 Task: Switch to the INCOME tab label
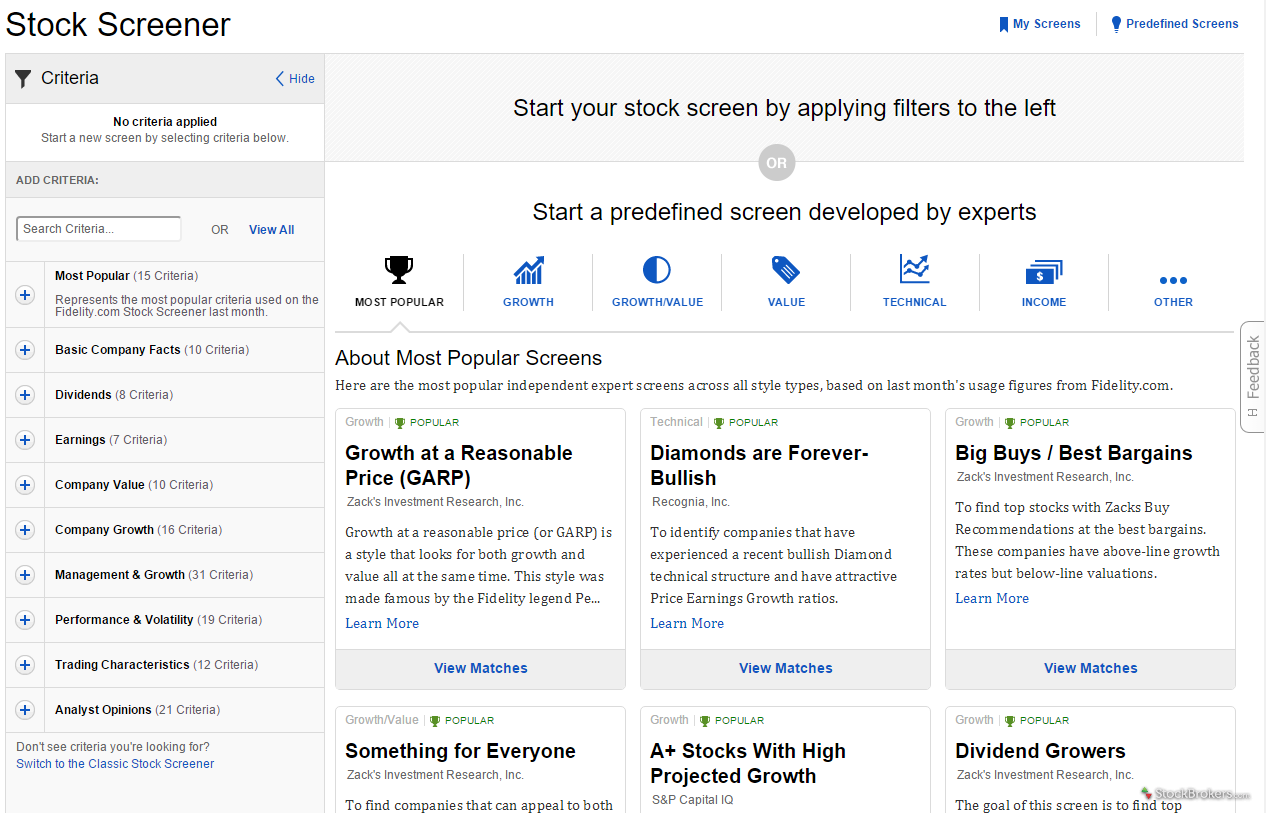1044,302
